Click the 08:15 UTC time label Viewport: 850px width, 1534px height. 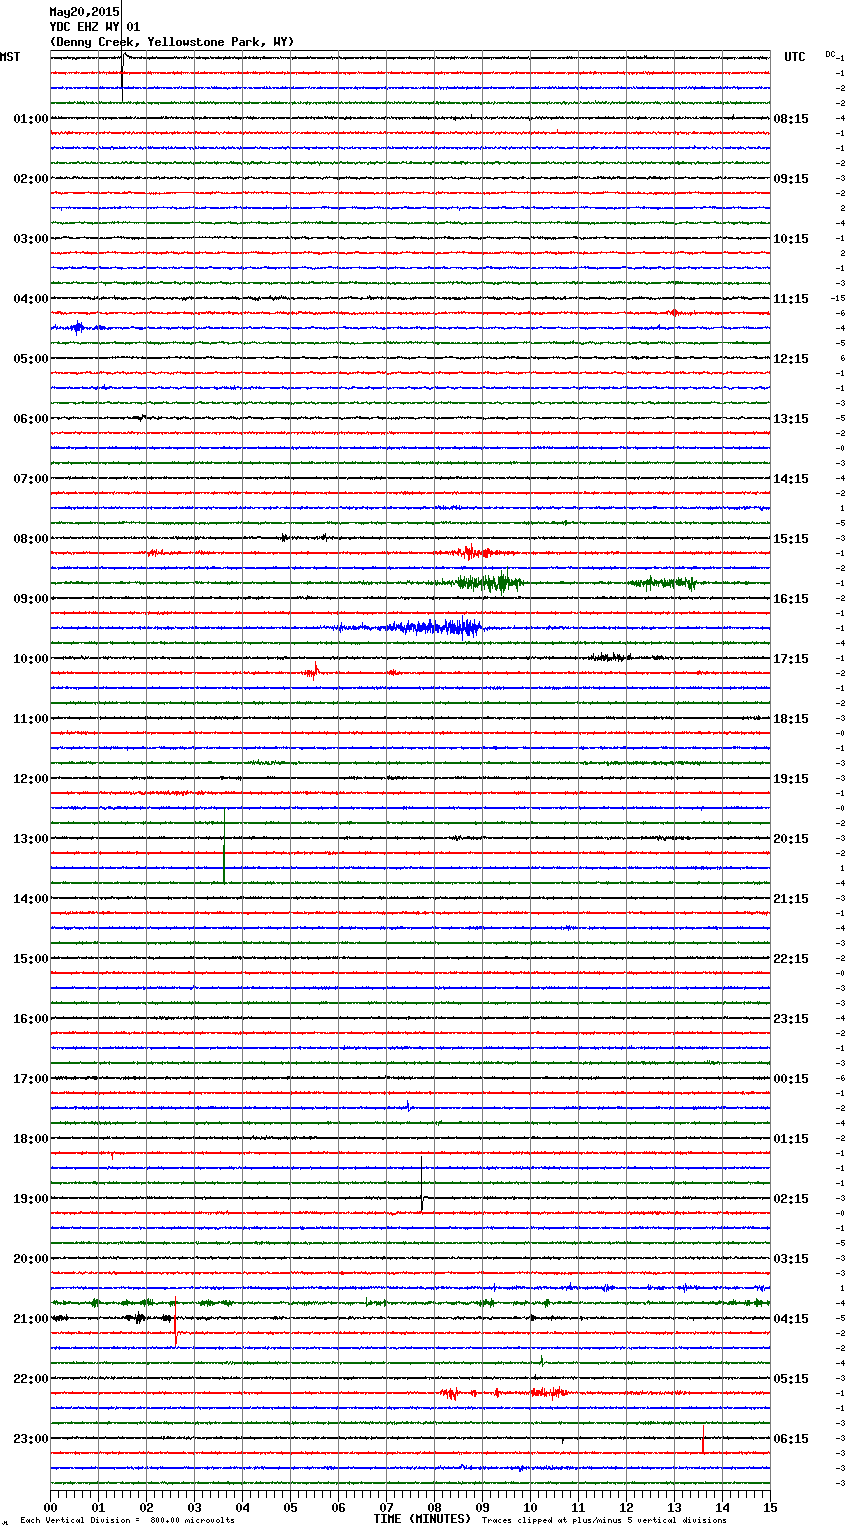pos(791,119)
